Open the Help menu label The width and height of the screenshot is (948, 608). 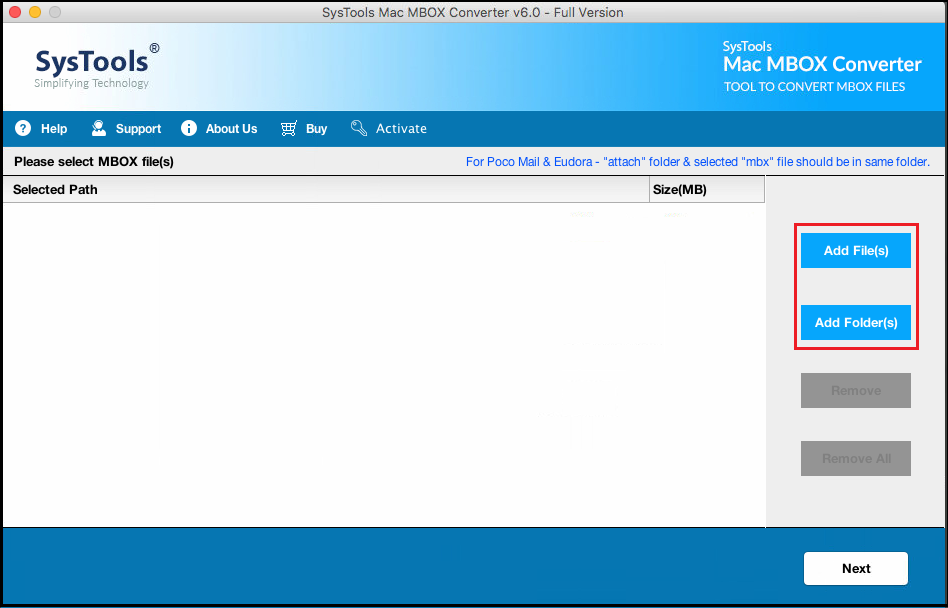tap(54, 129)
